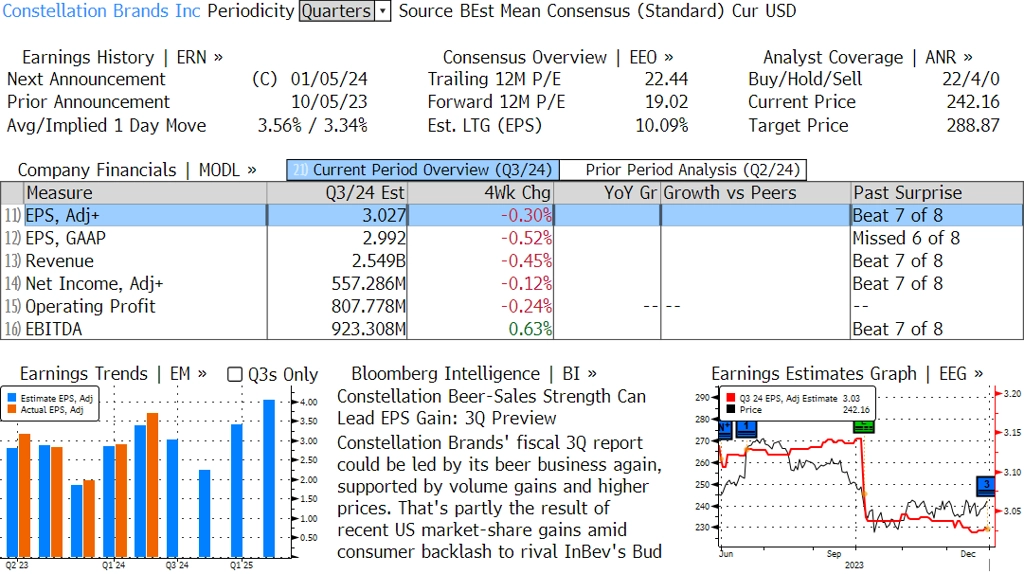Click the red EPS Adj Estimate legend swatch
The width and height of the screenshot is (1024, 574).
(730, 398)
